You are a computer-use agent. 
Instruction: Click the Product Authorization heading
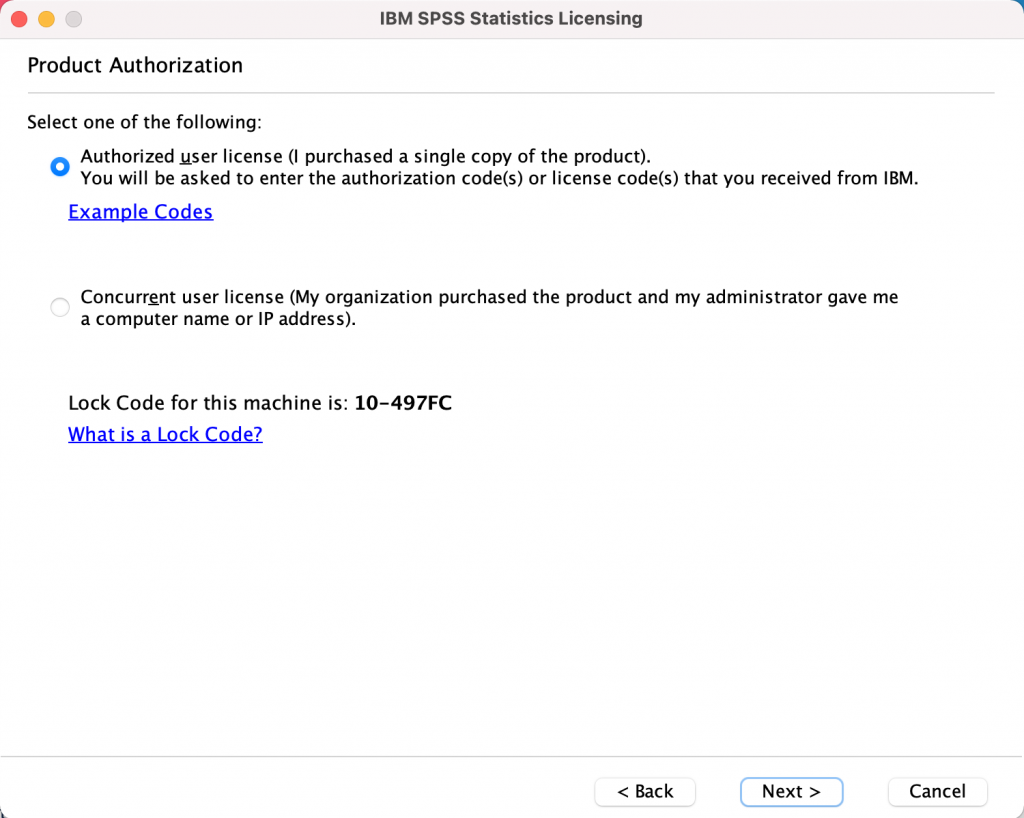[135, 65]
